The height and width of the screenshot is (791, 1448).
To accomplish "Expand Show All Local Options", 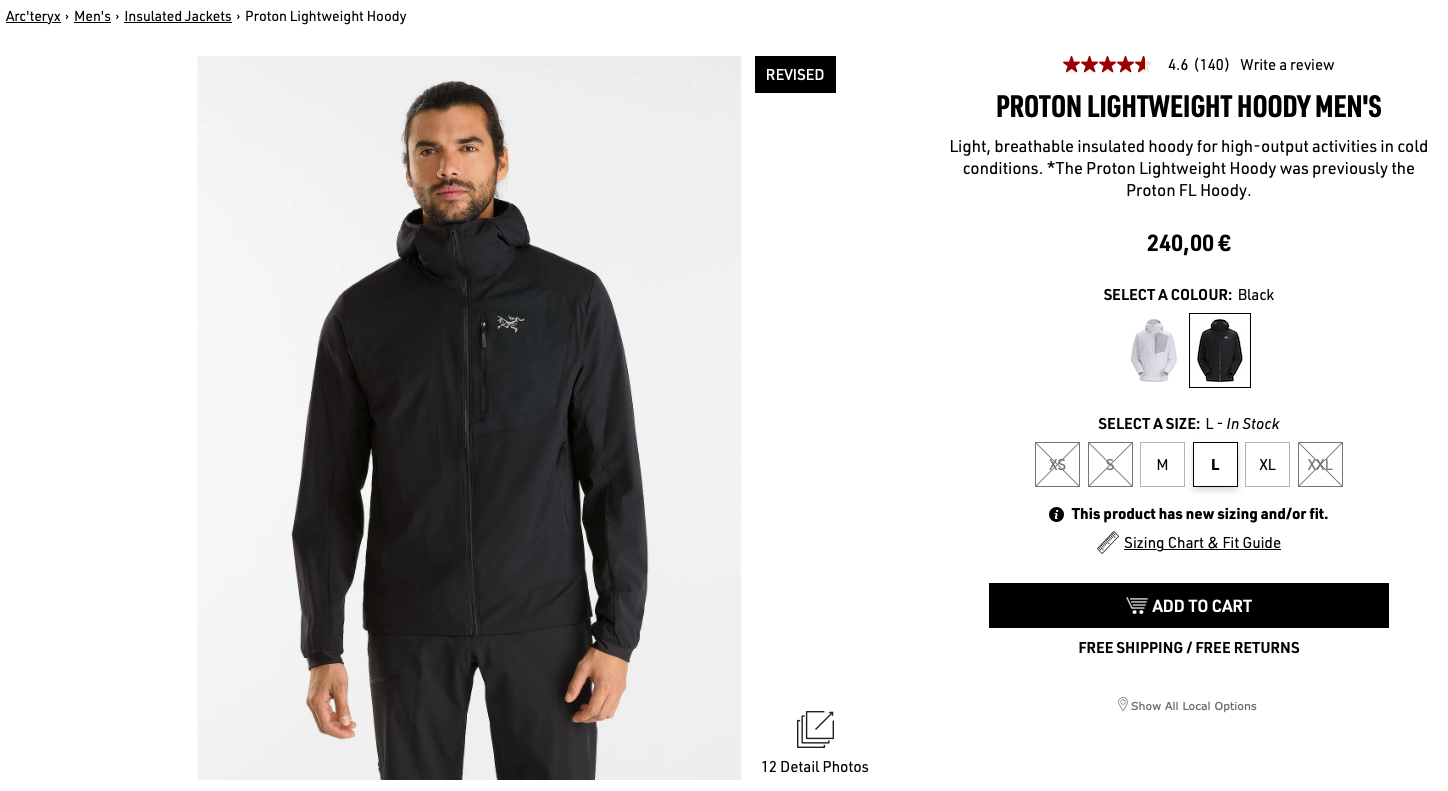I will 1194,706.
